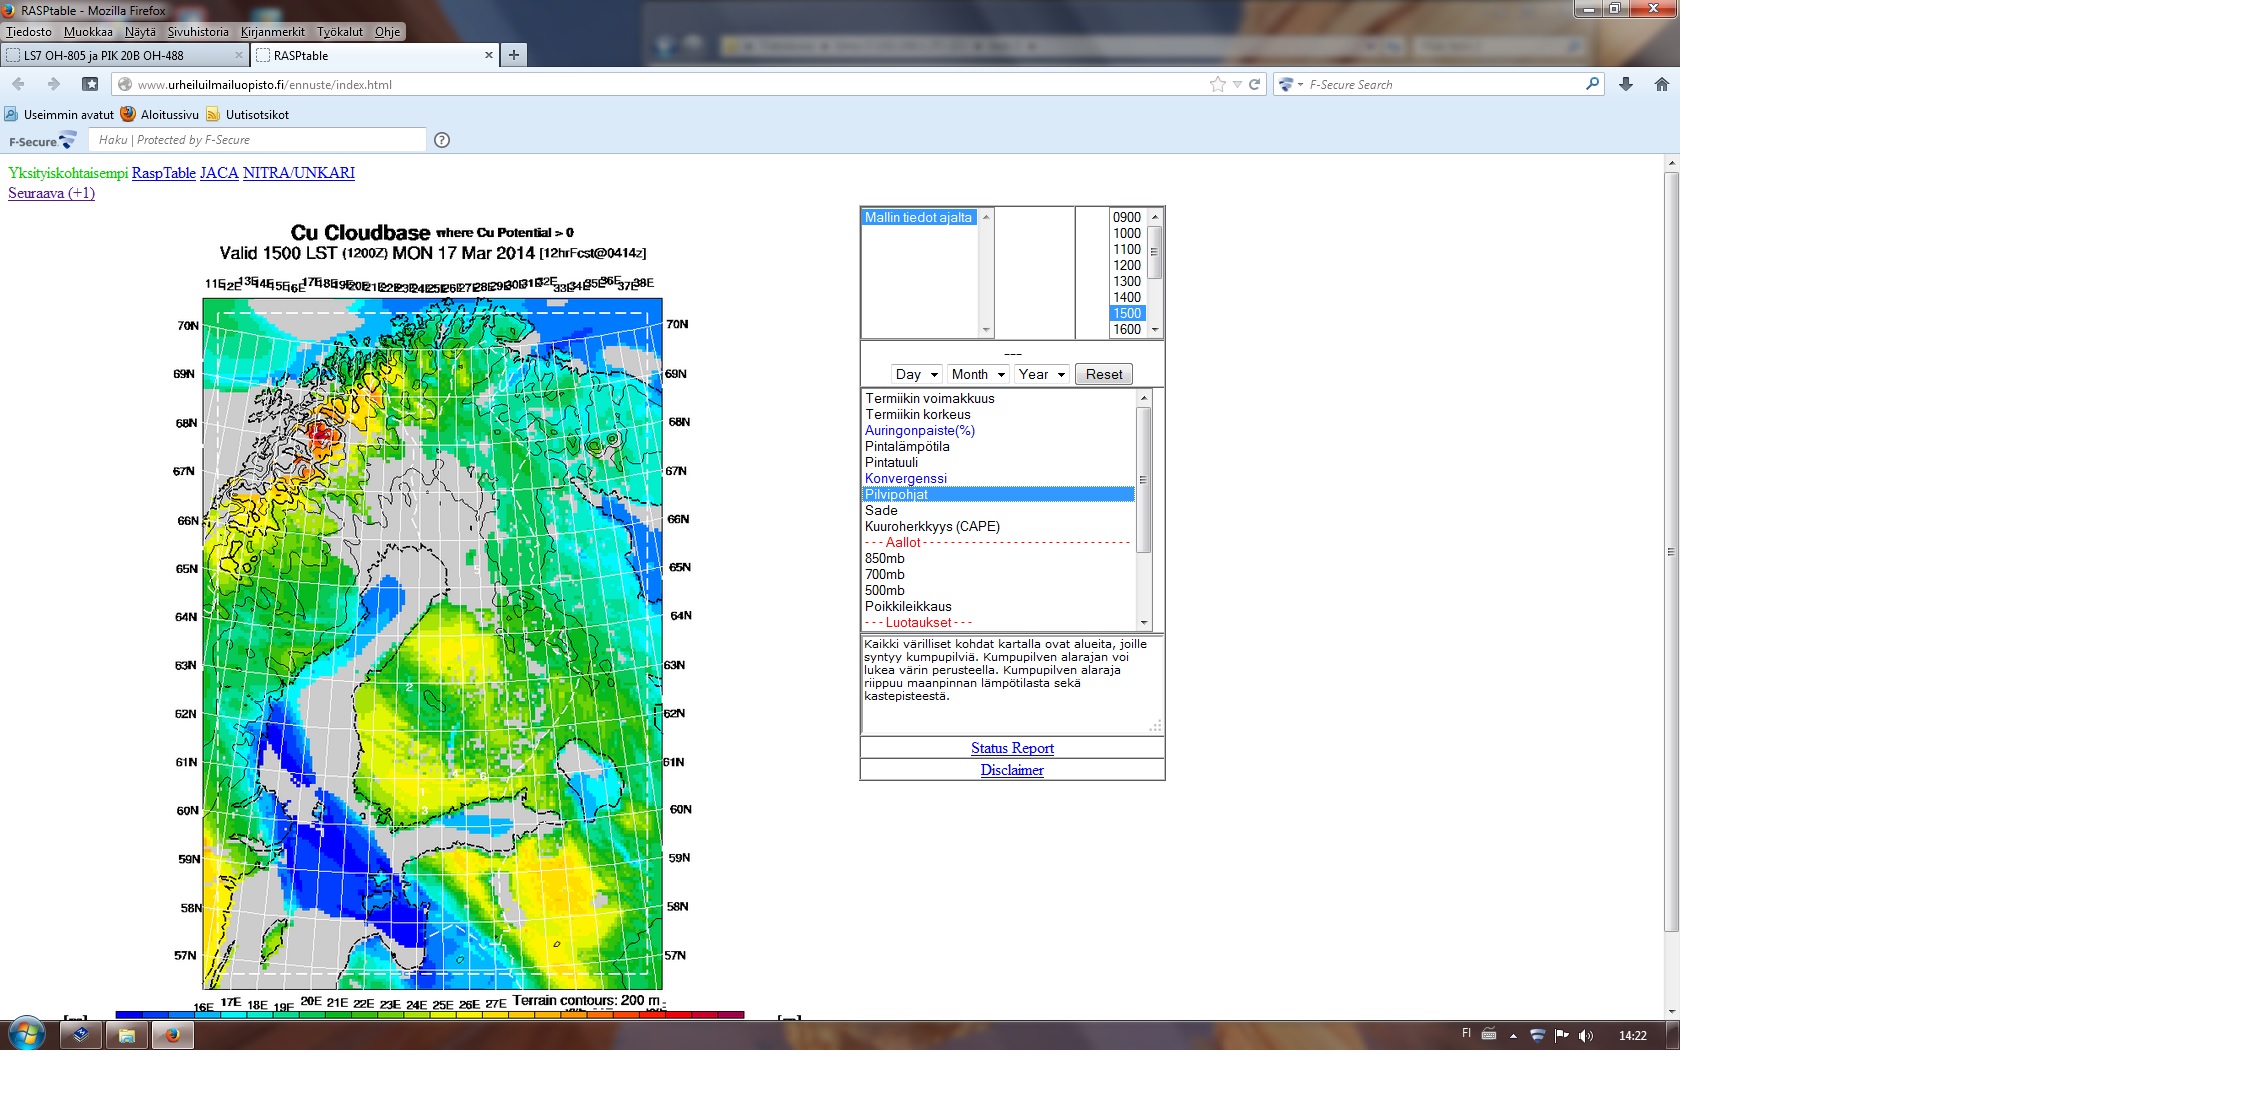Open Windows Start menu orb
Viewport: 2242px width, 1100px height.
tap(27, 1034)
